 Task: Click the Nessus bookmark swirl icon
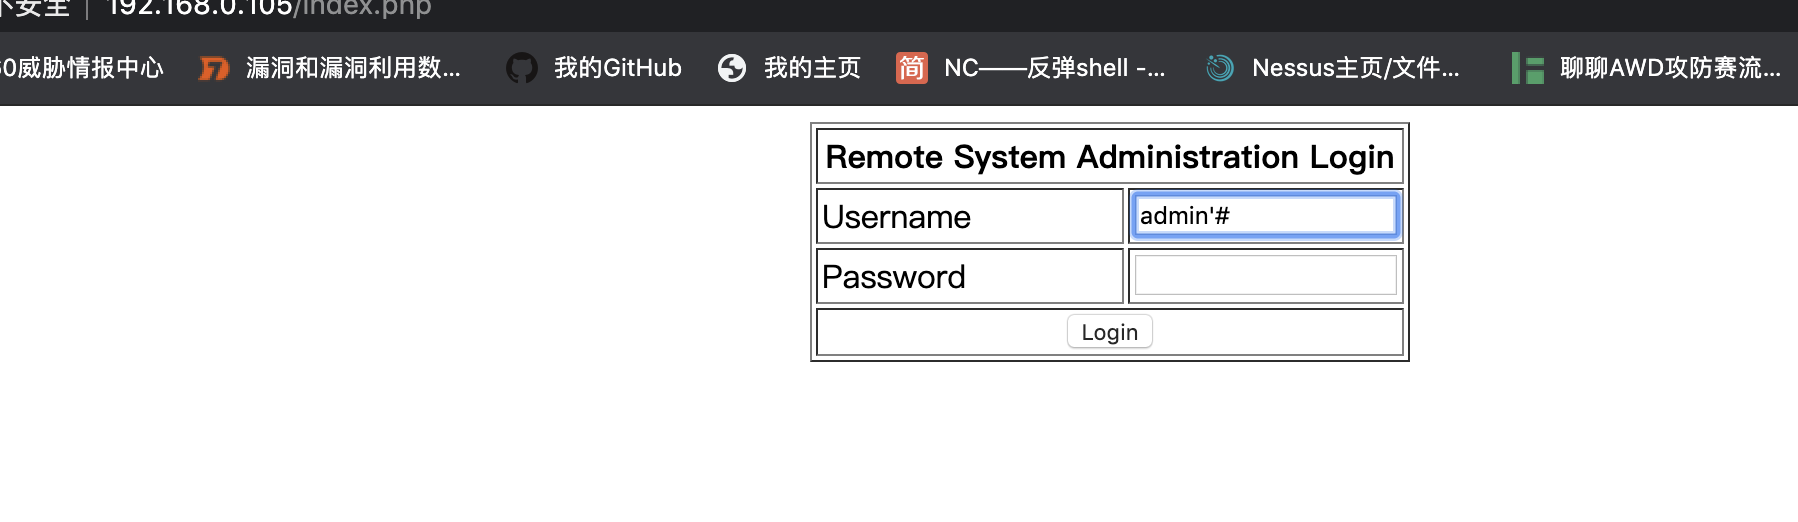tap(1219, 68)
